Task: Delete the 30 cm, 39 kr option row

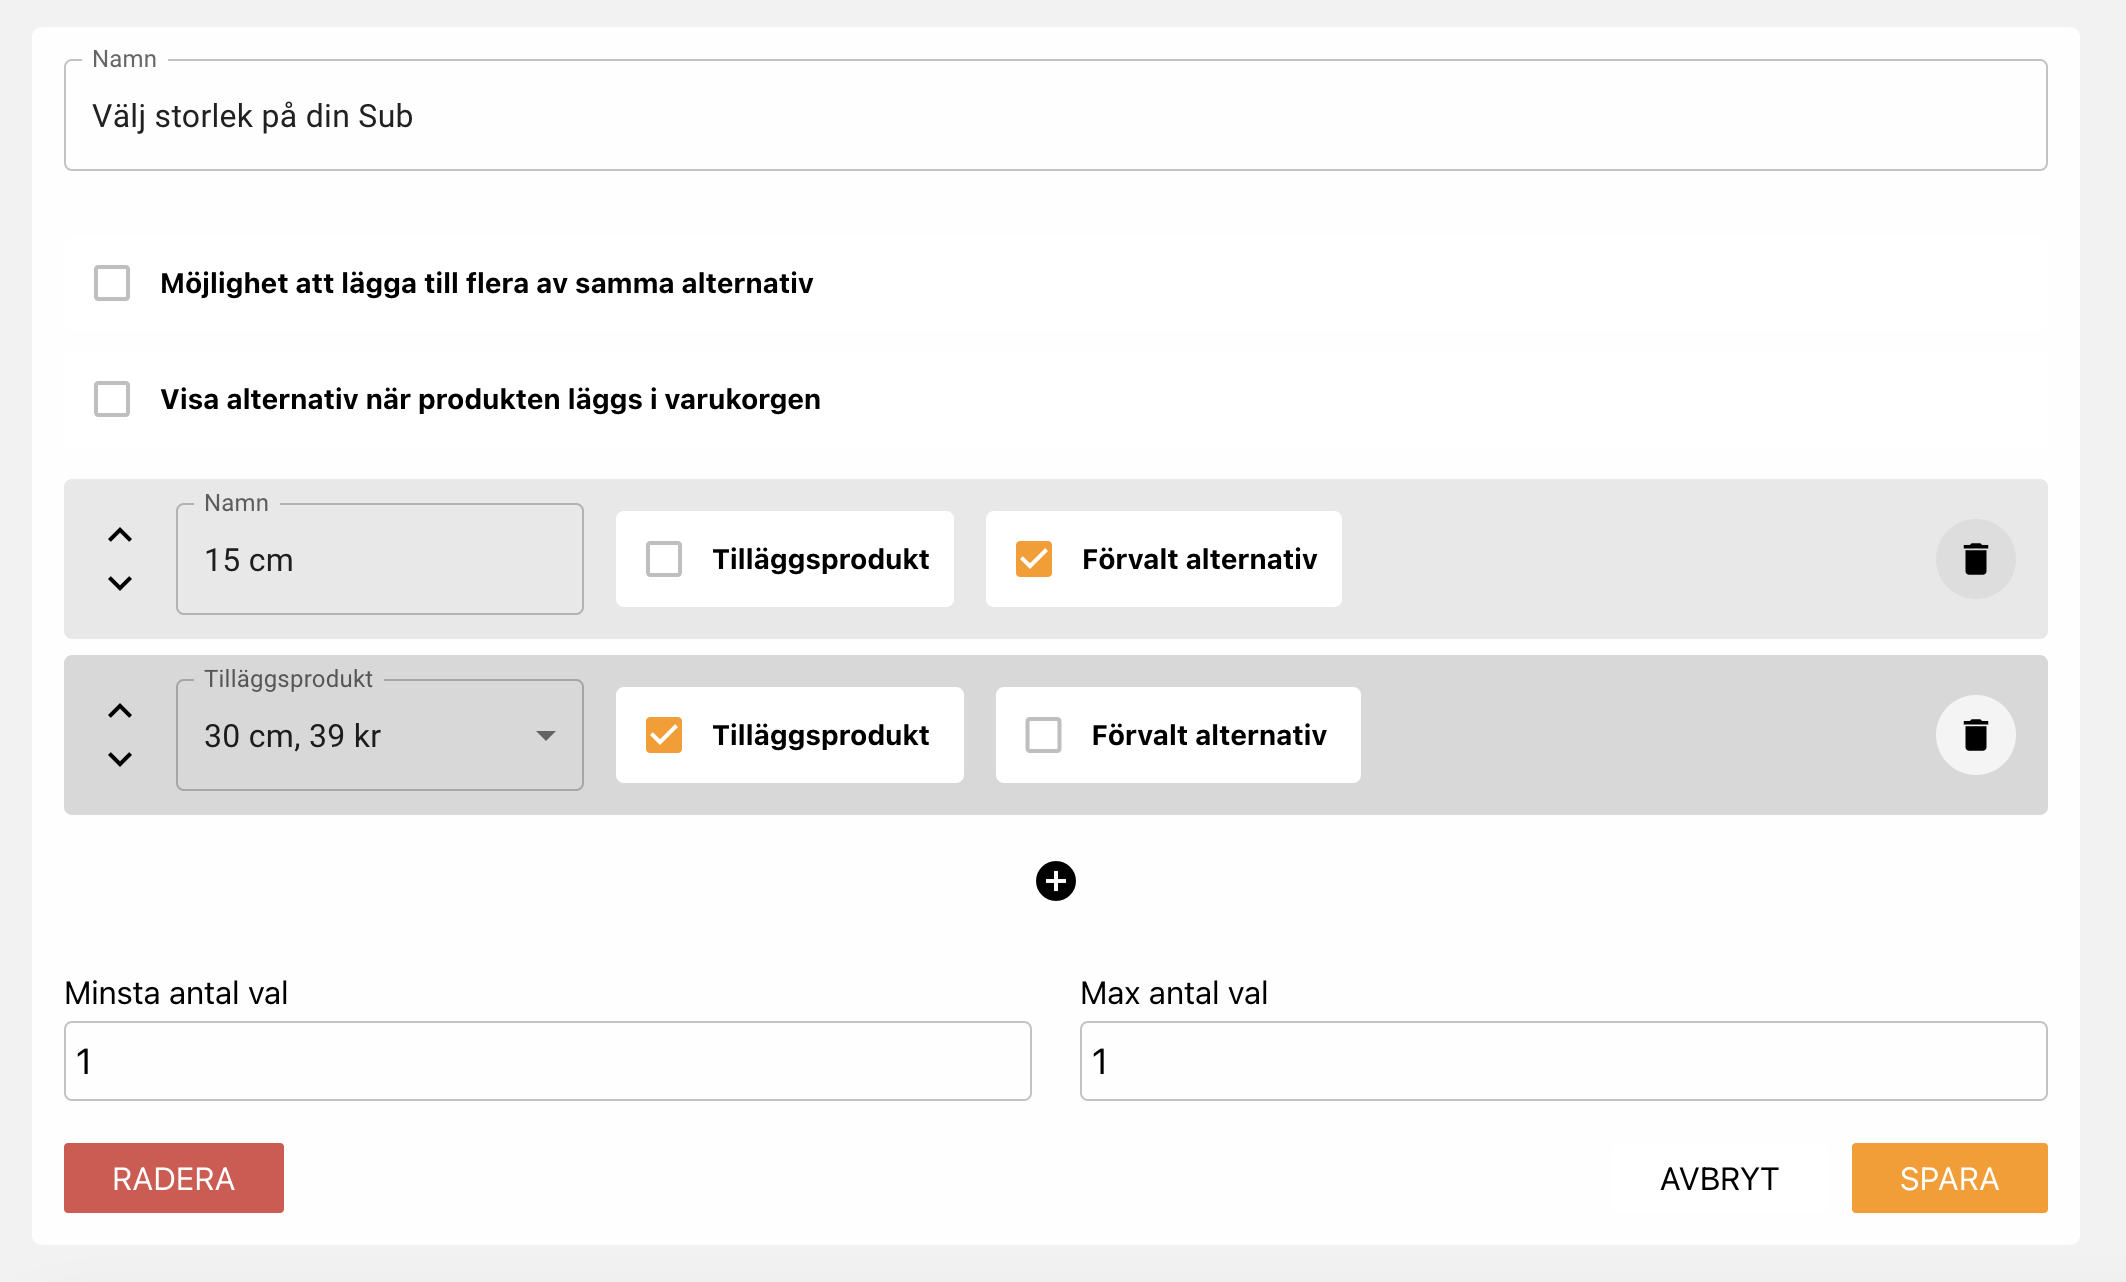Action: point(1975,735)
